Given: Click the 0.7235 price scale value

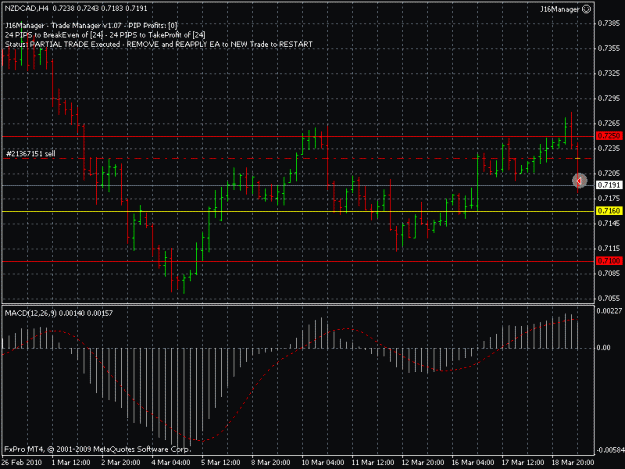Looking at the screenshot, I should tap(609, 148).
